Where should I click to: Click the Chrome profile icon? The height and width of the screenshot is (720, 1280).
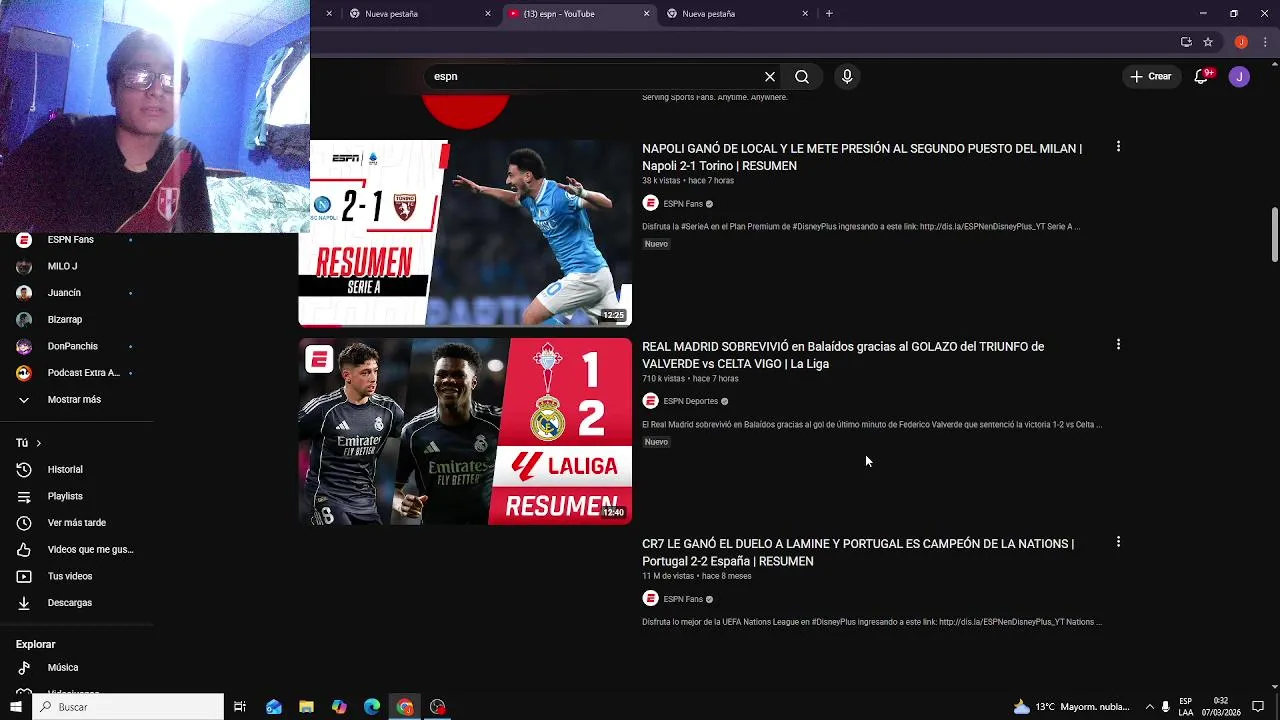[1241, 42]
